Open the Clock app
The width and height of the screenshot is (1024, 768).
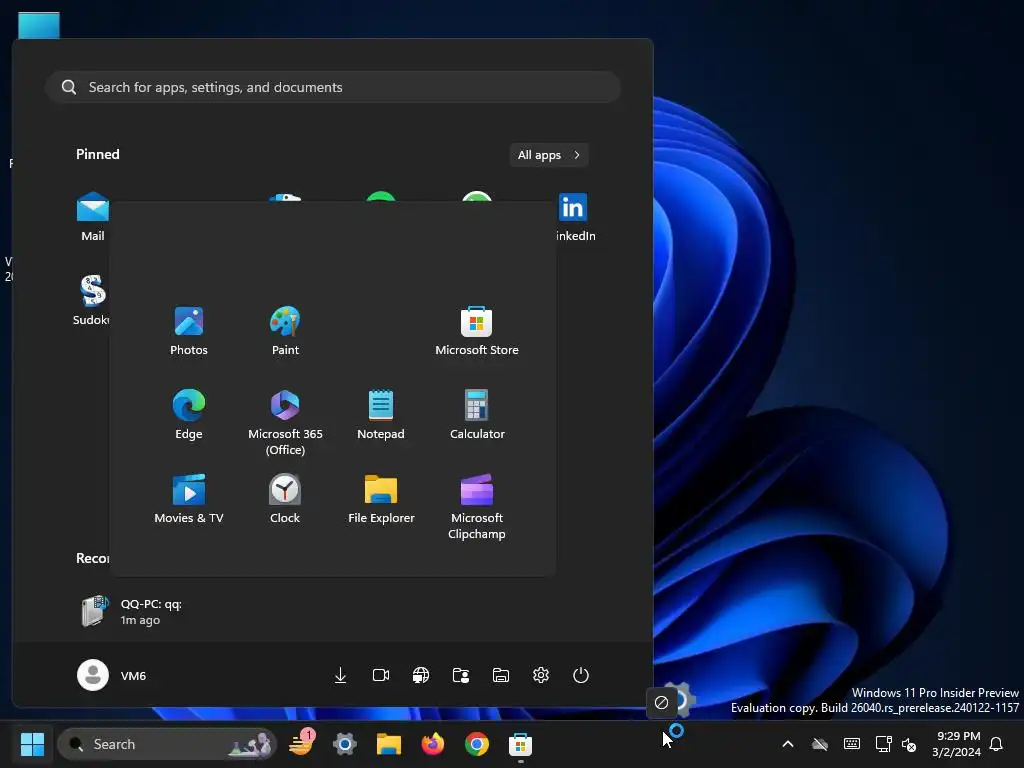pyautogui.click(x=285, y=499)
